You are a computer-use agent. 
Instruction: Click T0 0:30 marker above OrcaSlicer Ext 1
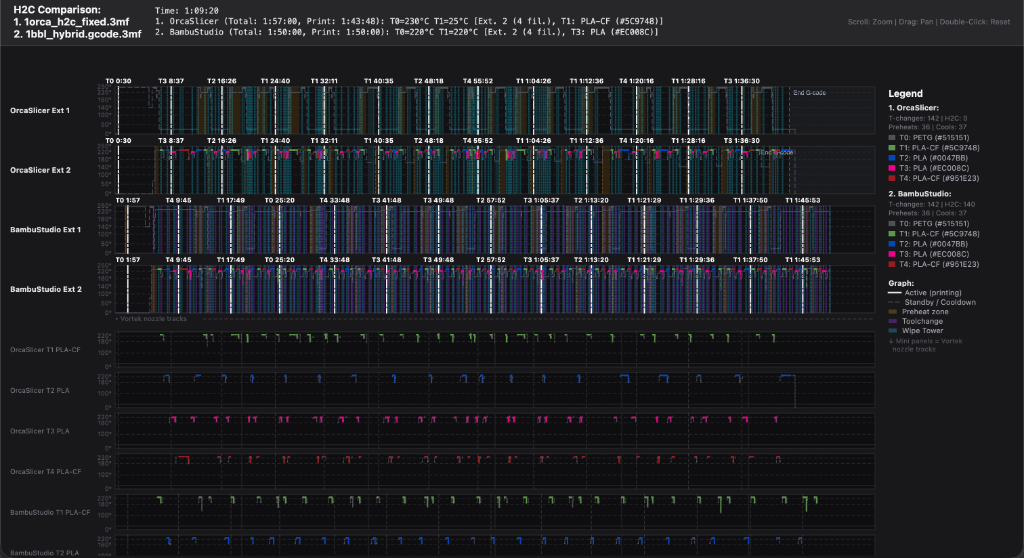tap(118, 81)
